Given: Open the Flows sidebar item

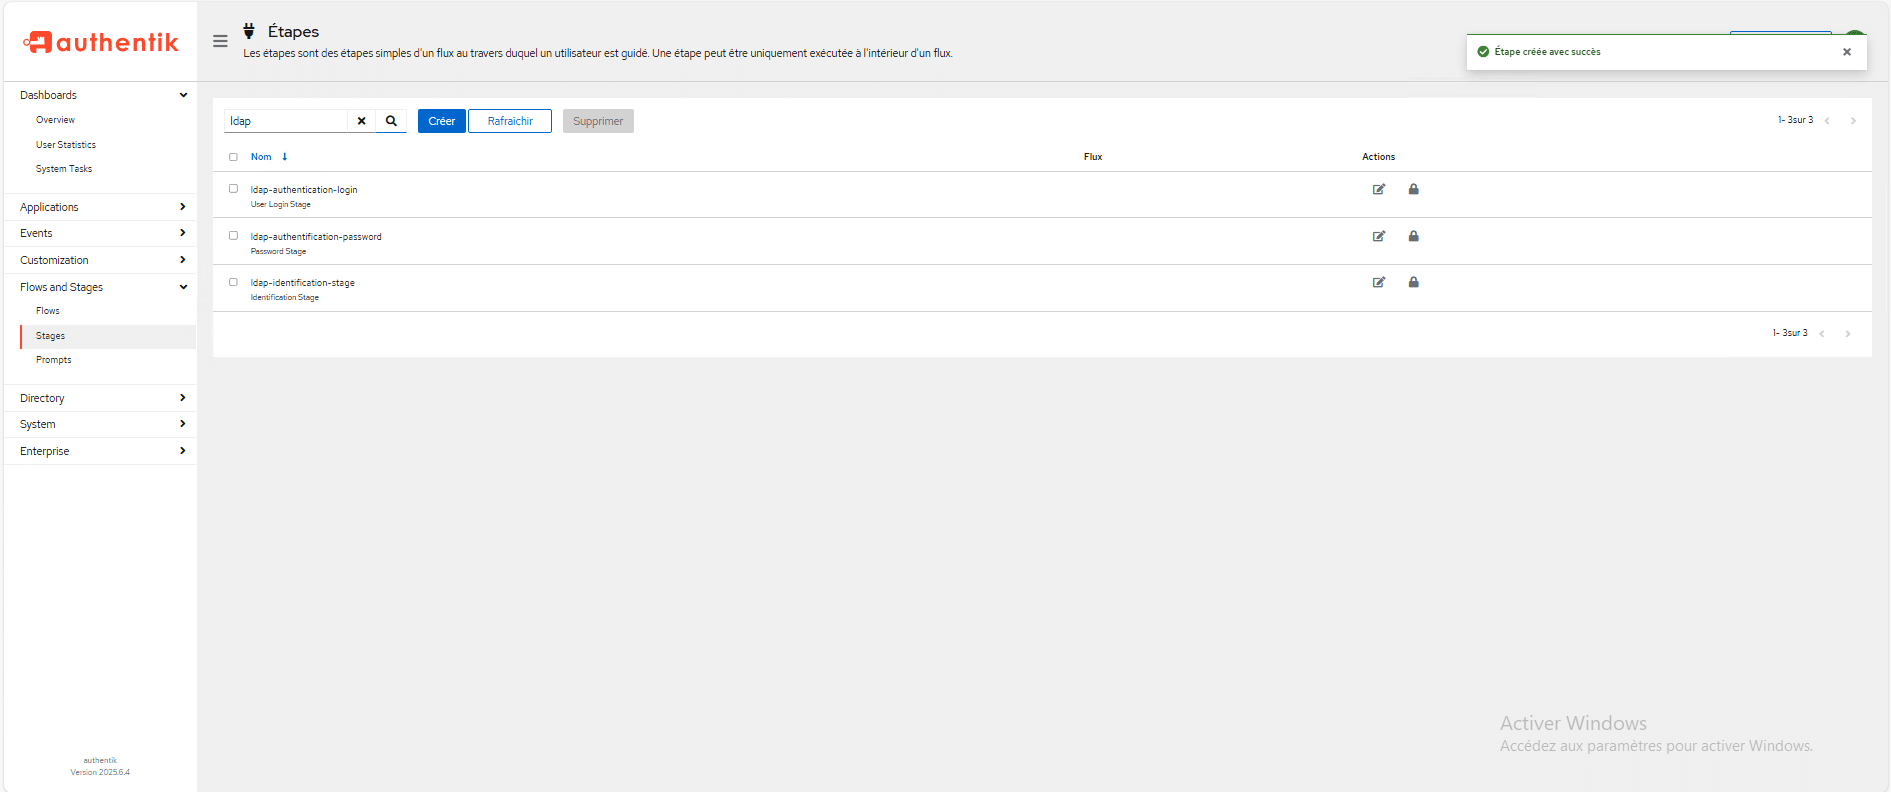Looking at the screenshot, I should pos(48,311).
